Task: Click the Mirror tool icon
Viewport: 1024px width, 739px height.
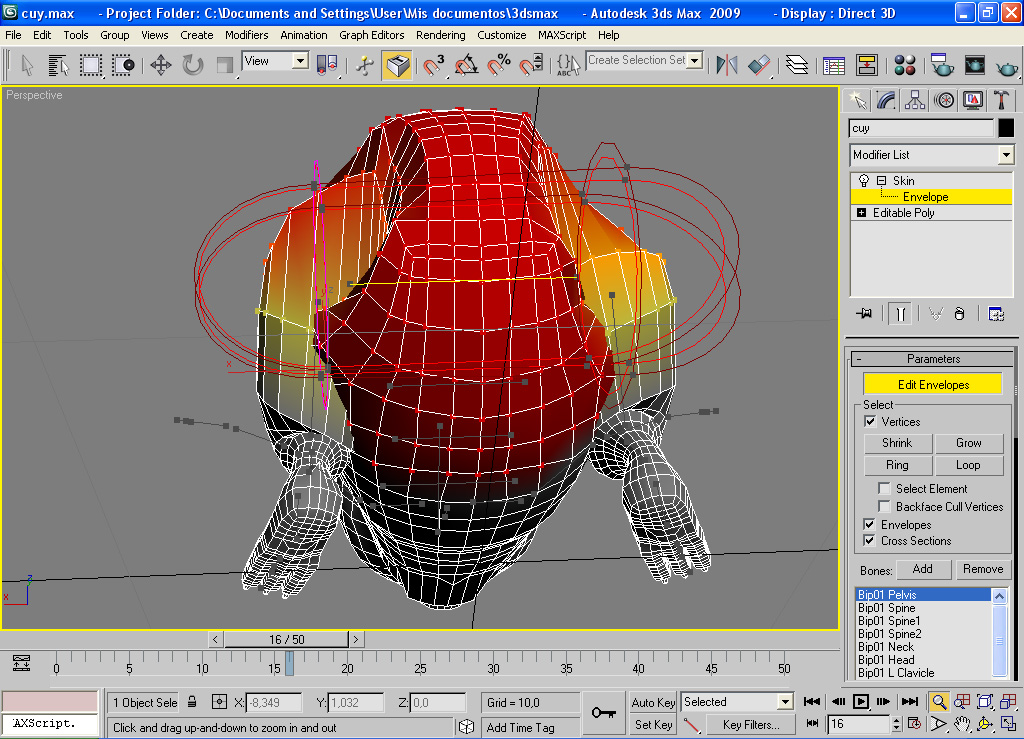Action: coord(727,65)
